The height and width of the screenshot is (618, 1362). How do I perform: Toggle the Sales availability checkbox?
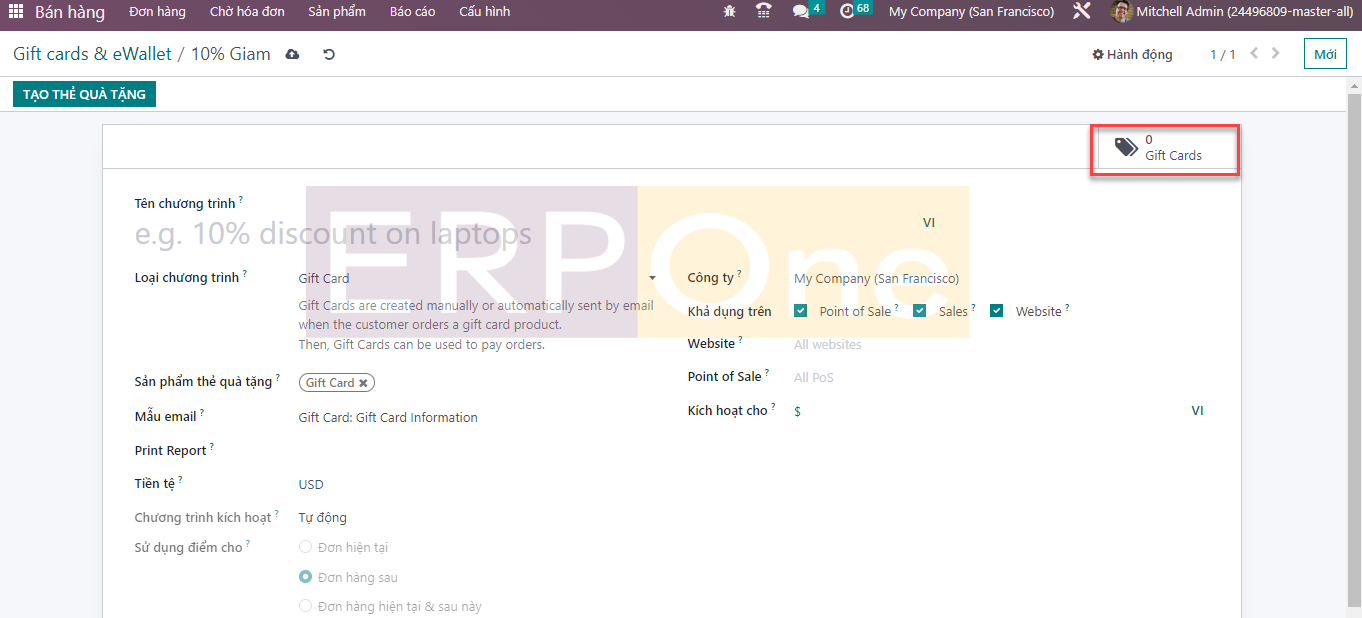(920, 311)
